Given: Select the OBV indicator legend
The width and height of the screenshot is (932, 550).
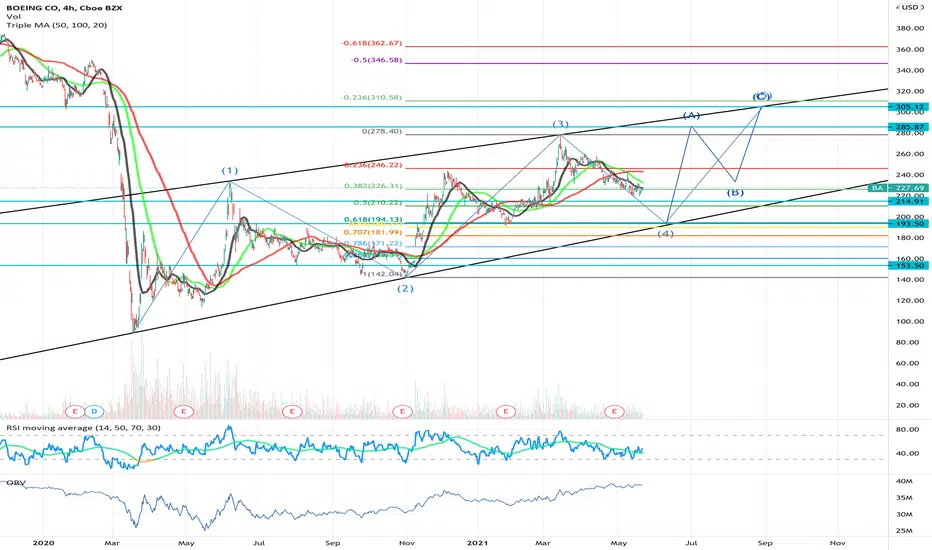Looking at the screenshot, I should [15, 483].
